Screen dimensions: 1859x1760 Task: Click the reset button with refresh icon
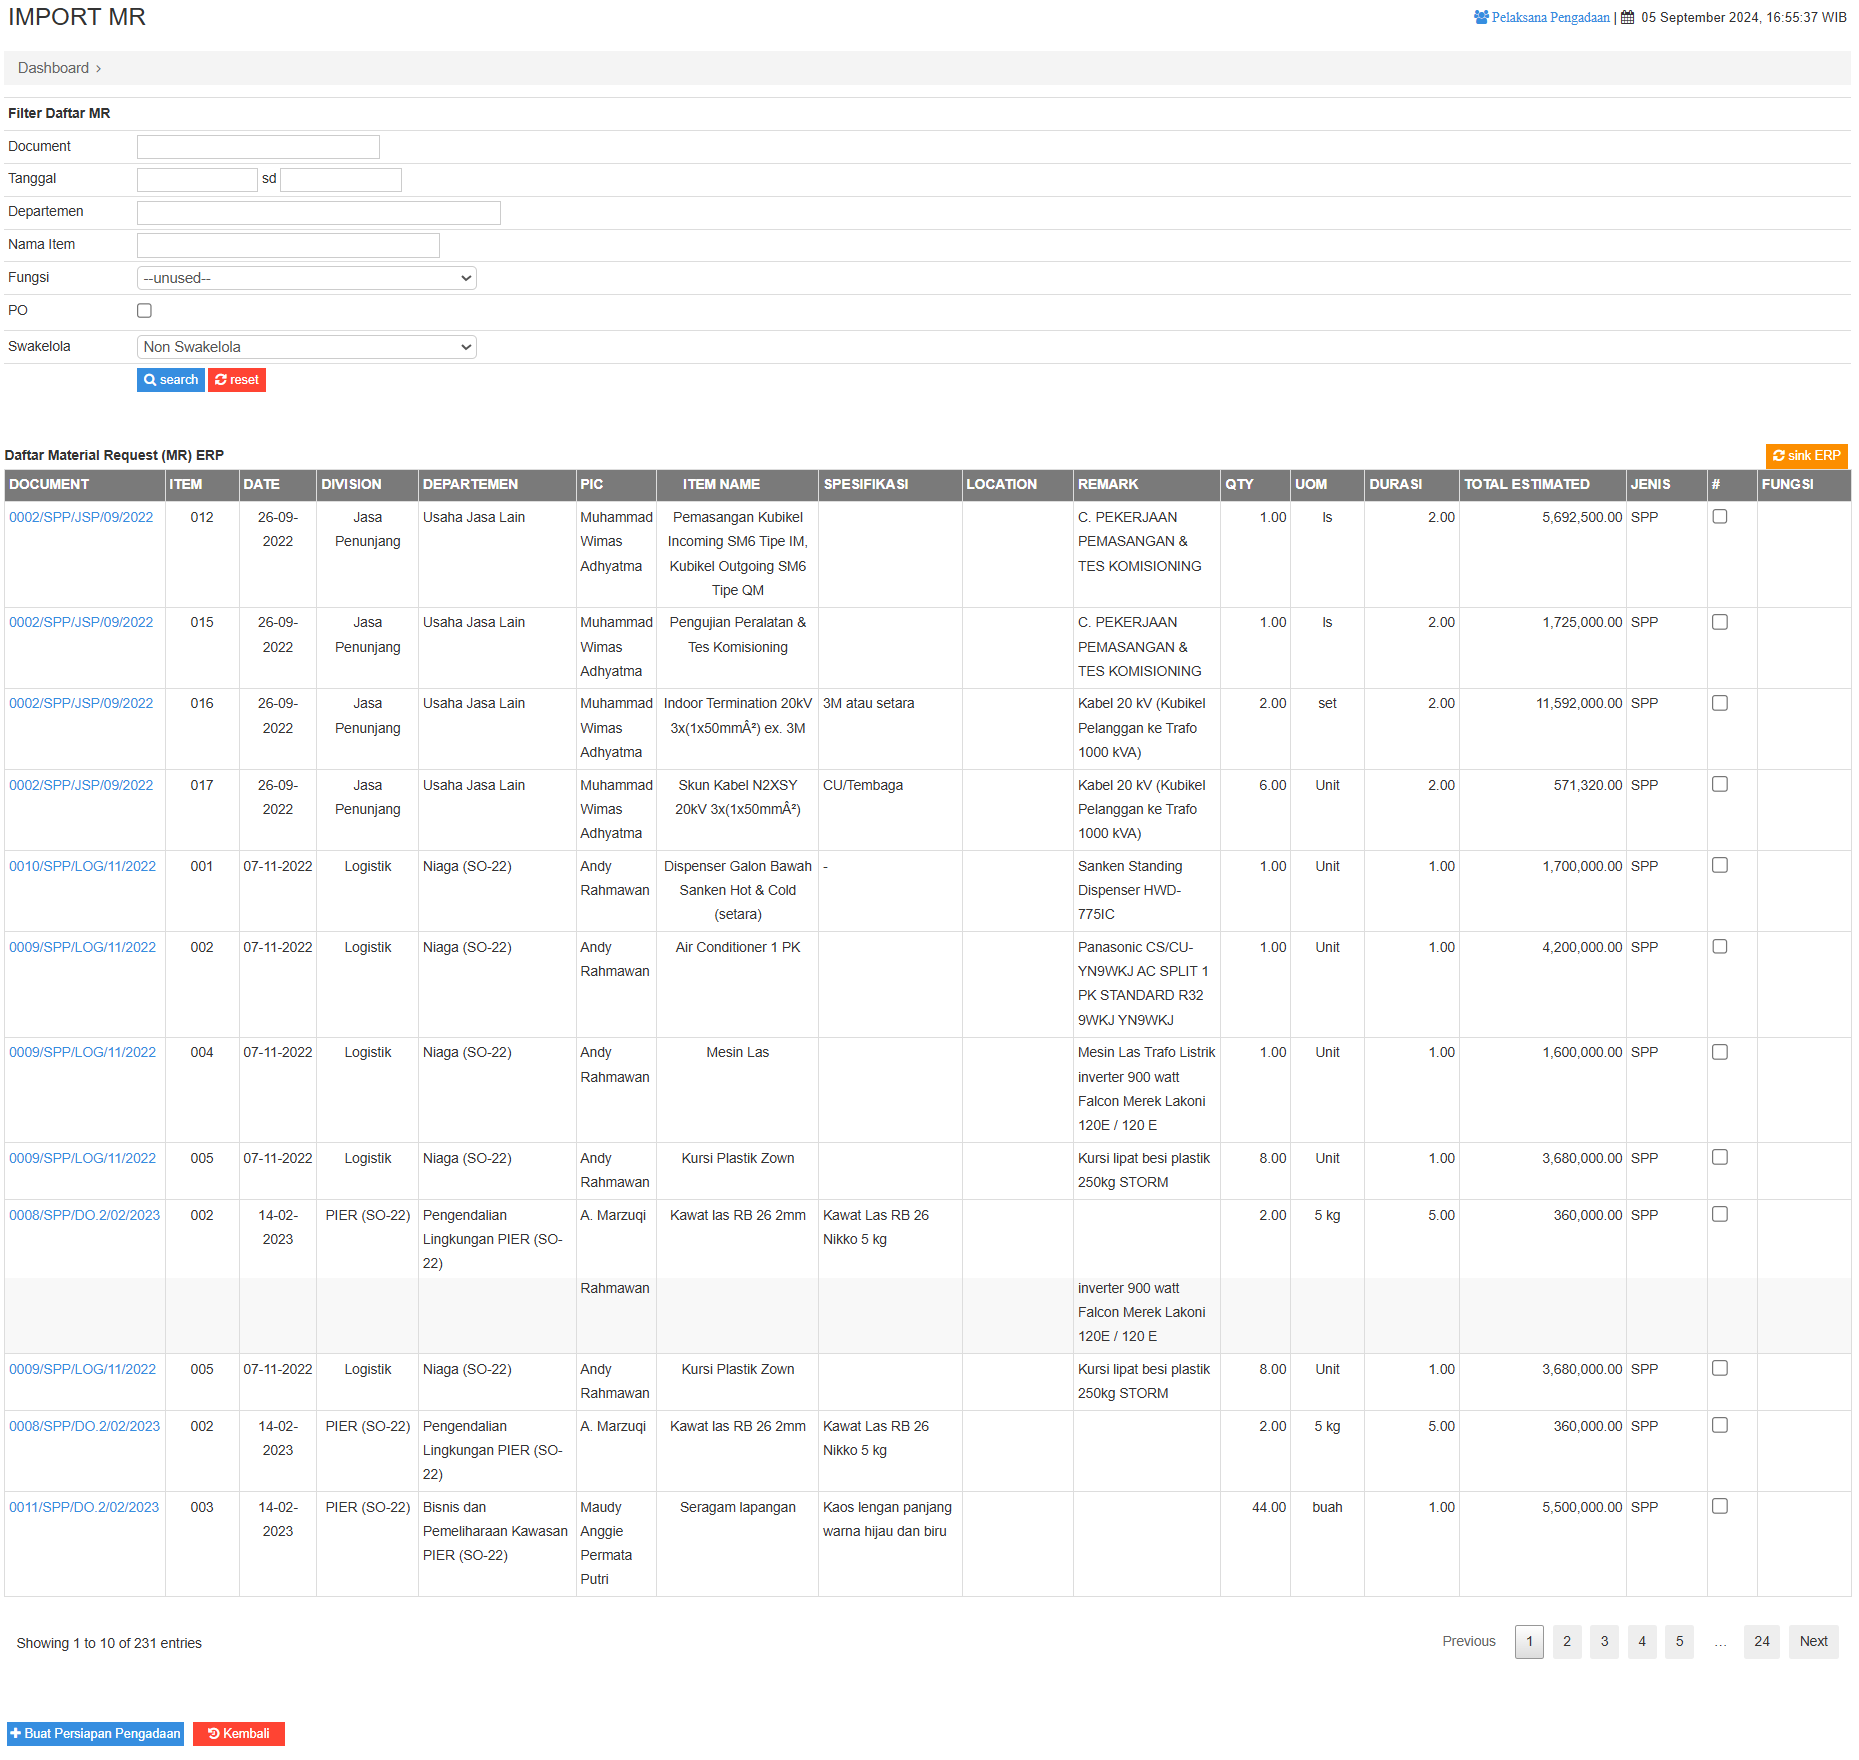237,380
